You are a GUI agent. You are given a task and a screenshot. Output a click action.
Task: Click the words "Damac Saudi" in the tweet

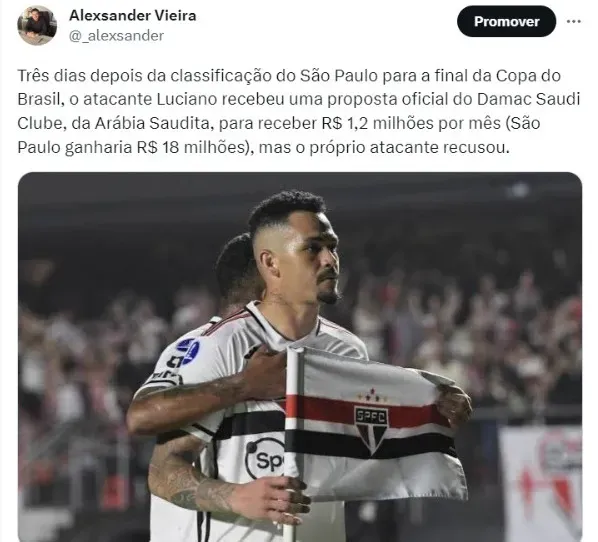tap(528, 99)
